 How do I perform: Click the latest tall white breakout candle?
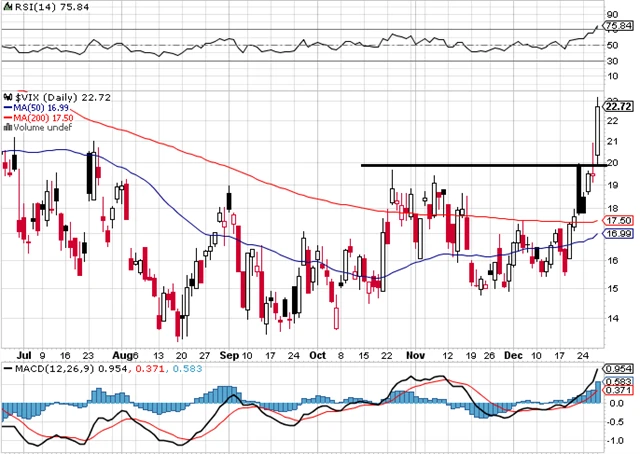(598, 131)
